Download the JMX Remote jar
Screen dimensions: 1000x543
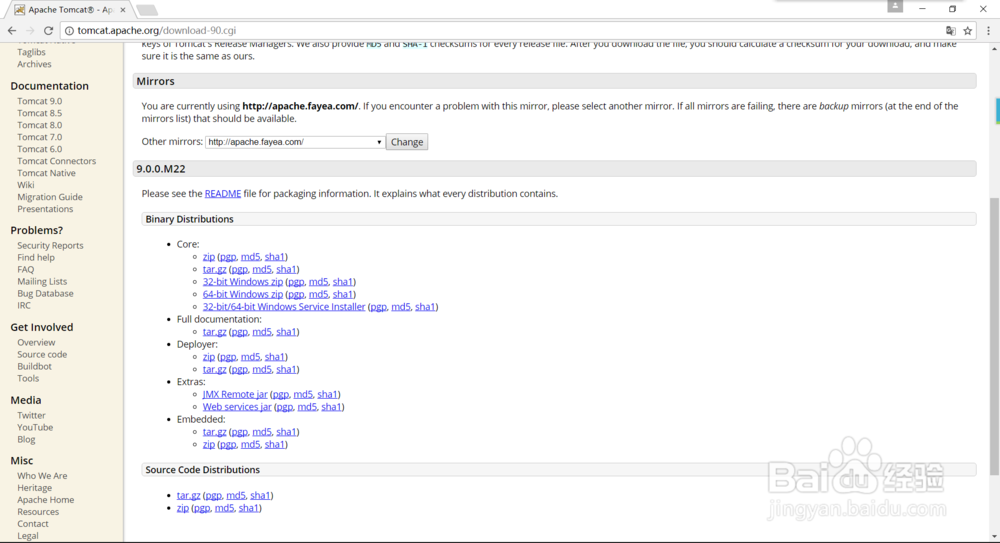click(x=235, y=394)
